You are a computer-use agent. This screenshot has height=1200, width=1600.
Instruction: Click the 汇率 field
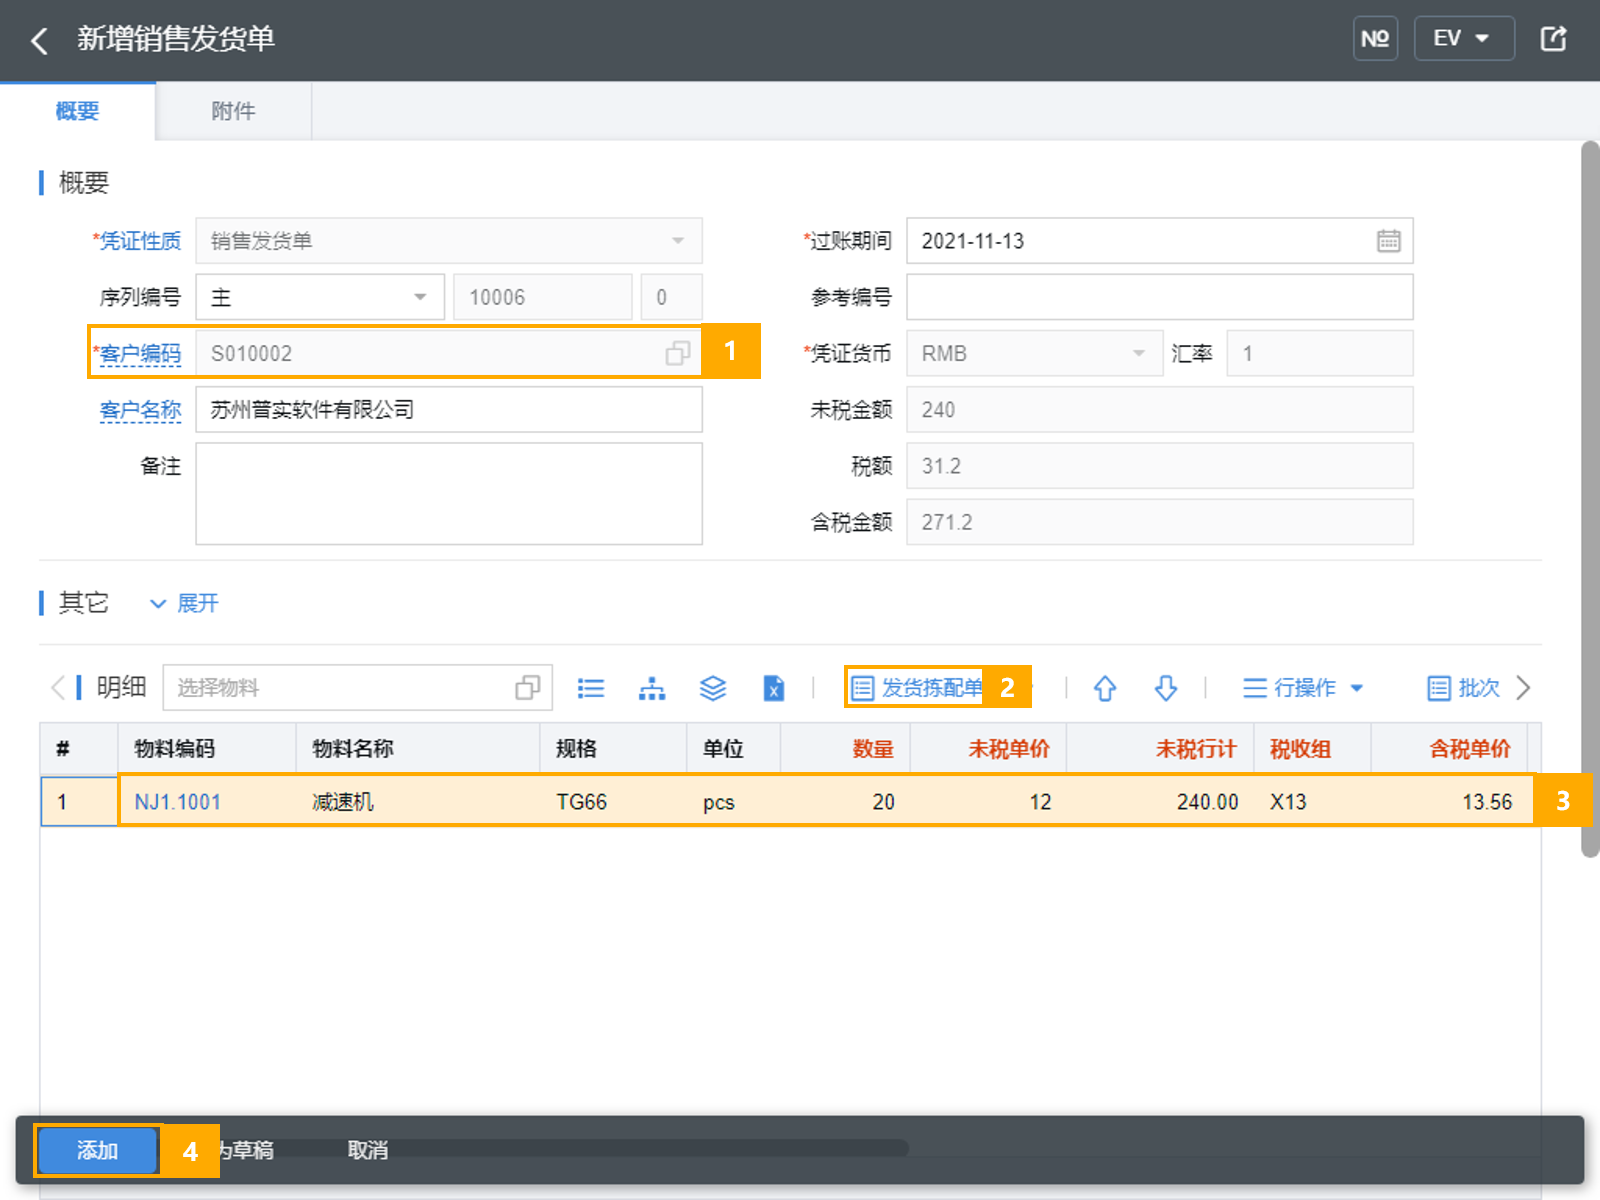[1319, 353]
